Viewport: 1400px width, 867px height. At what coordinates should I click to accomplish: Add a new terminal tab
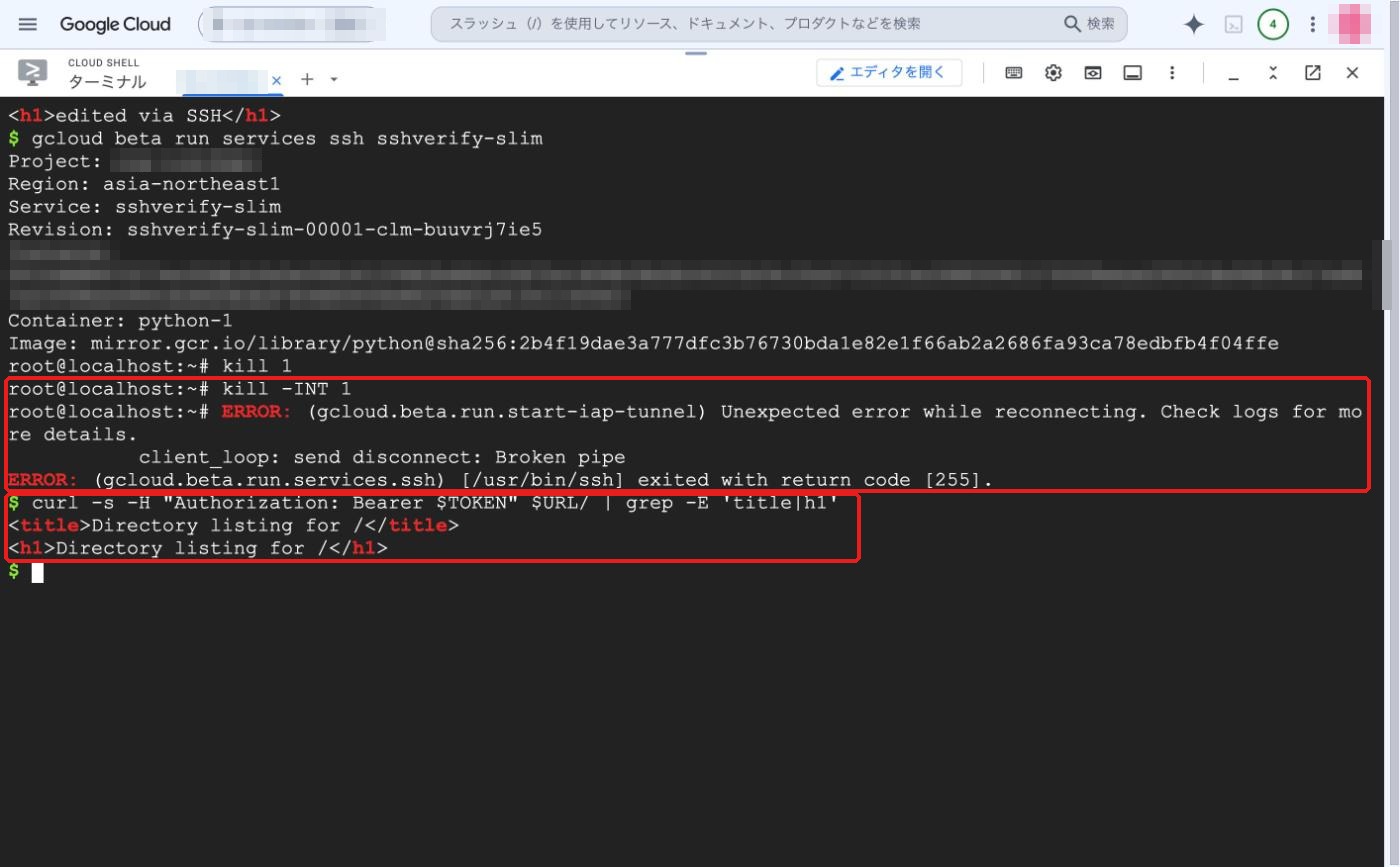click(x=308, y=79)
